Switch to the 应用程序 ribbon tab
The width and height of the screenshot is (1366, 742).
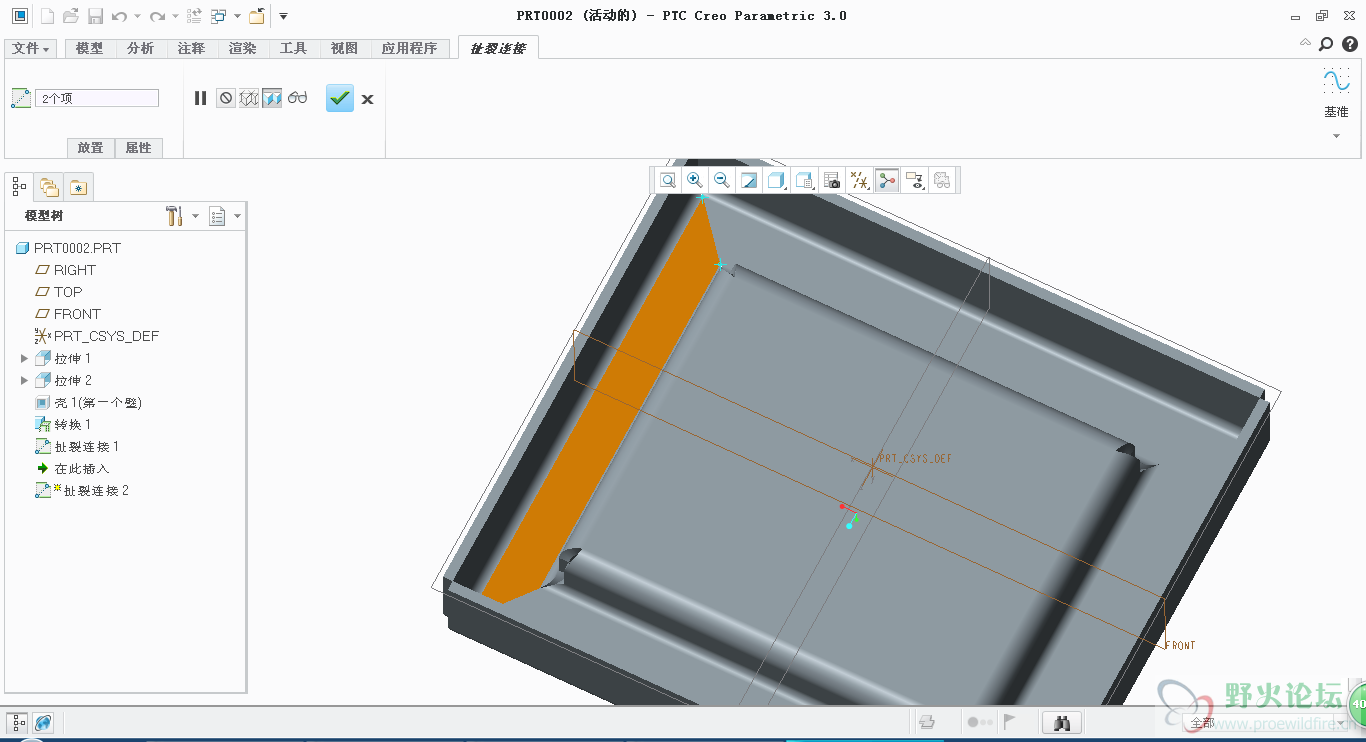(410, 48)
